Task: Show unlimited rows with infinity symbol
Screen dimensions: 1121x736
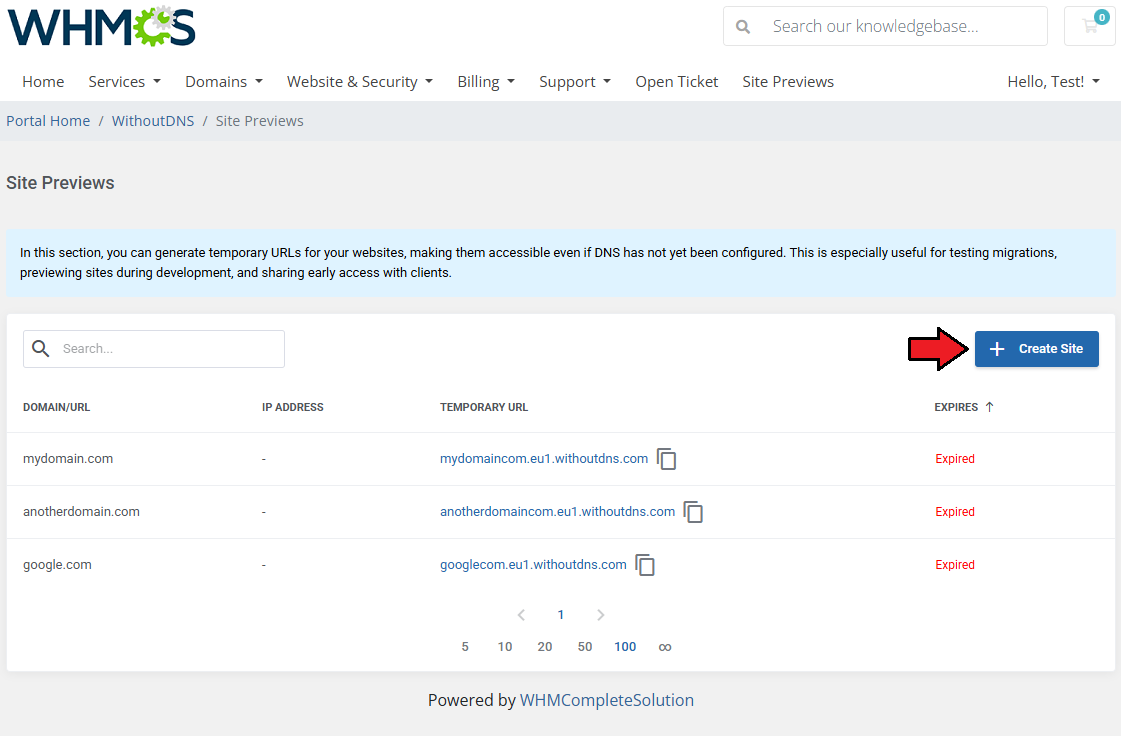Action: (665, 647)
